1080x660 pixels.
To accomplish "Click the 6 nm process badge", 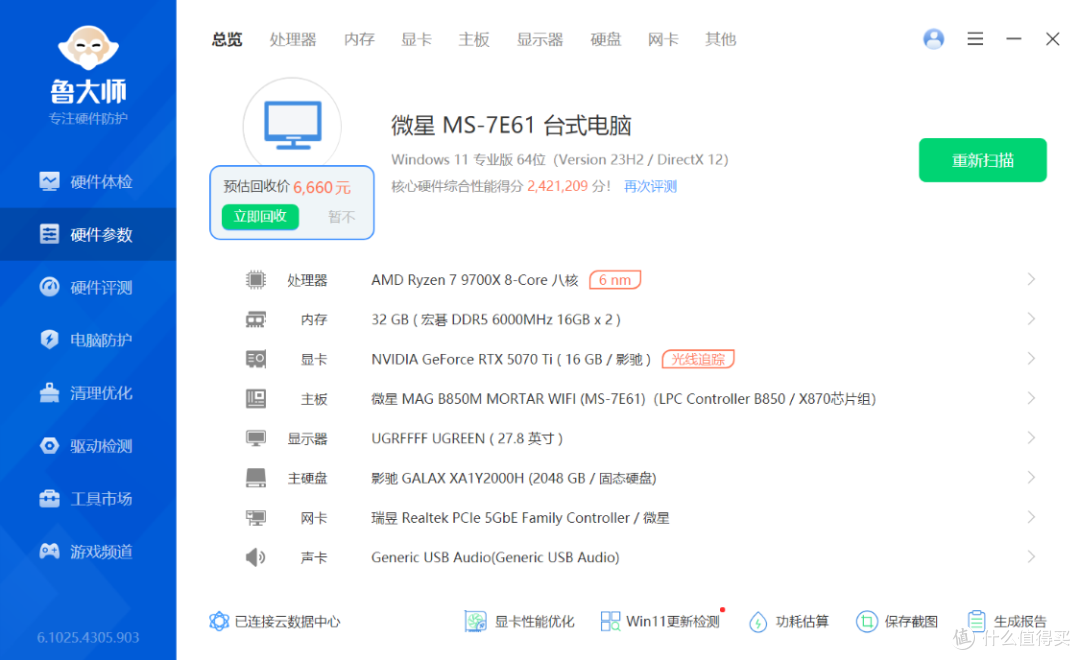I will point(615,280).
